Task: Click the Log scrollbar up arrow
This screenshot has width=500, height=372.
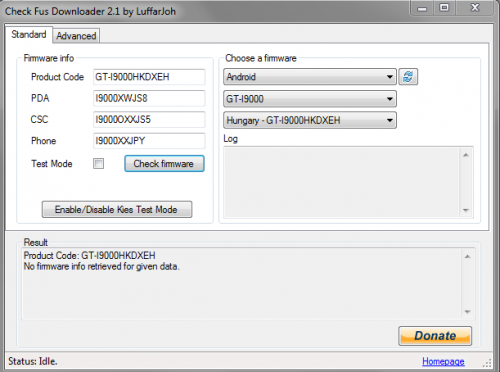Action: click(x=466, y=155)
